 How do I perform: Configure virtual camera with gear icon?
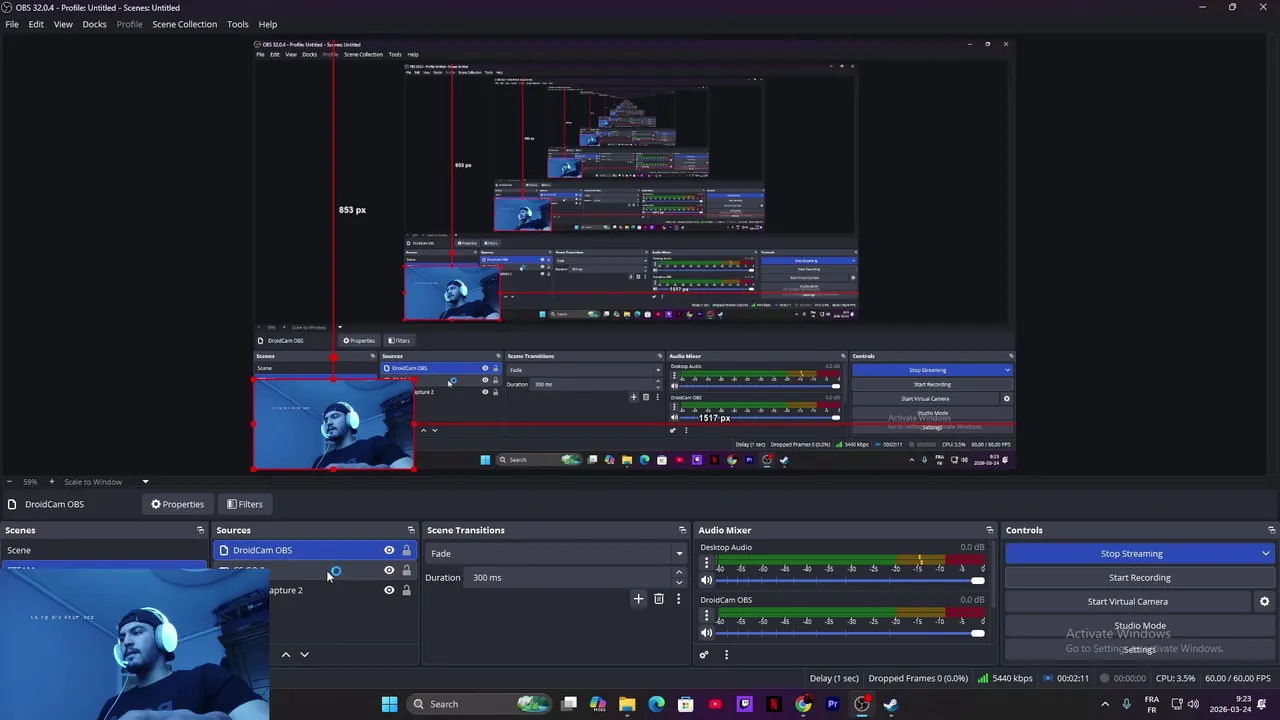(x=1264, y=602)
